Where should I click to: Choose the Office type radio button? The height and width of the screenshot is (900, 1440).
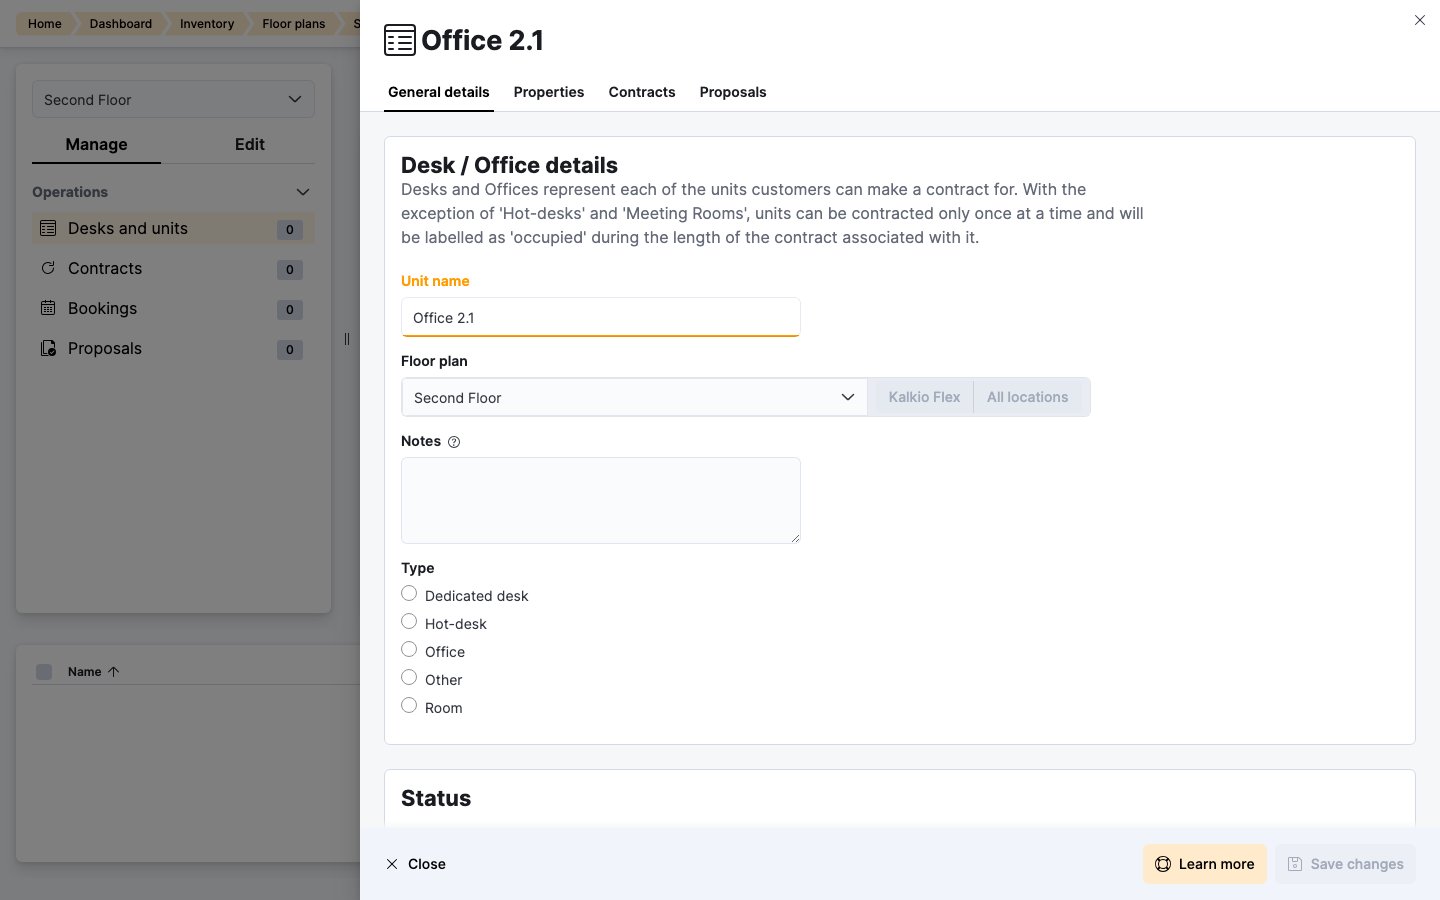coord(409,650)
